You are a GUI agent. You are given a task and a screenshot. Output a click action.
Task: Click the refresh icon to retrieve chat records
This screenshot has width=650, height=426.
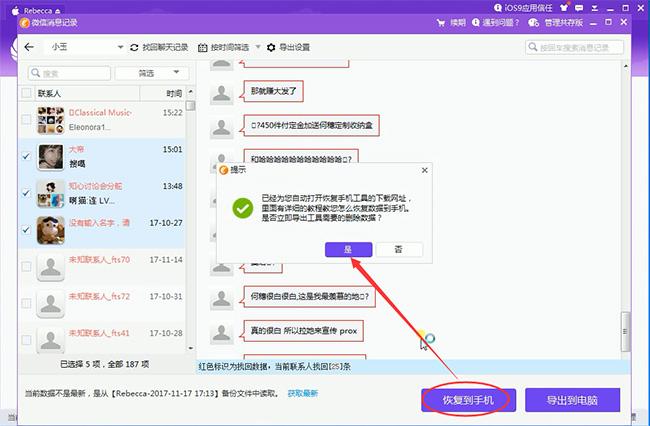pos(134,48)
